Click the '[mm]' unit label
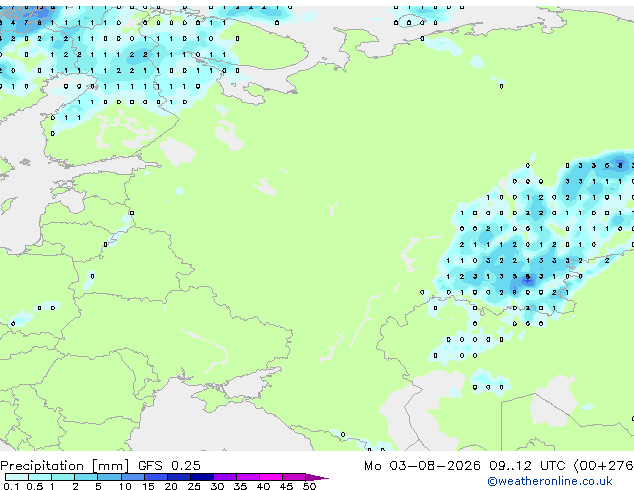 tap(110, 466)
